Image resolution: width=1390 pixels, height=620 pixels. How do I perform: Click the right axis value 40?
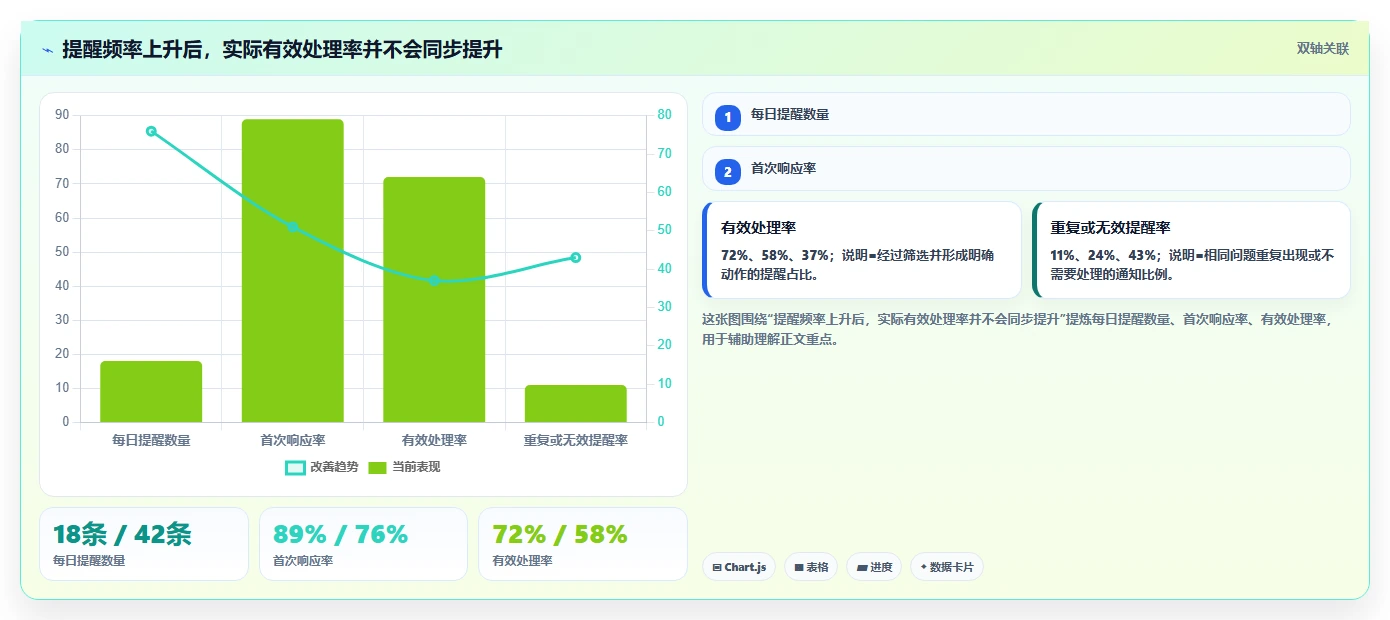click(665, 269)
